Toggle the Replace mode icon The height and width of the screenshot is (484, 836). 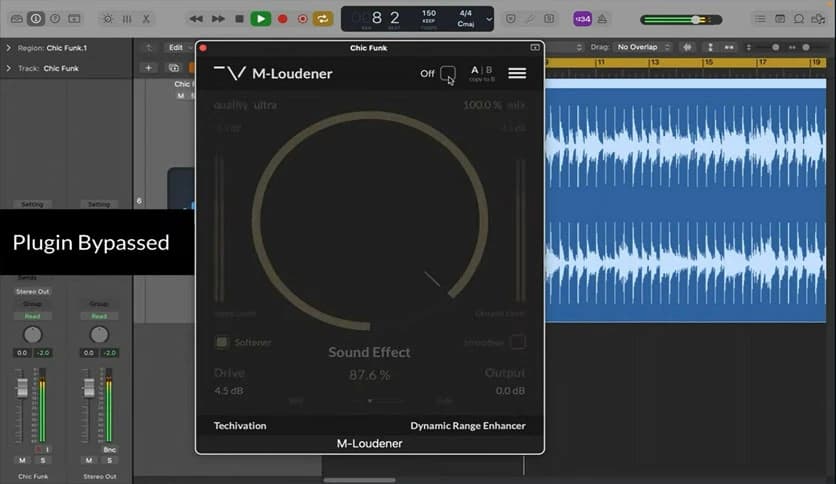510,19
